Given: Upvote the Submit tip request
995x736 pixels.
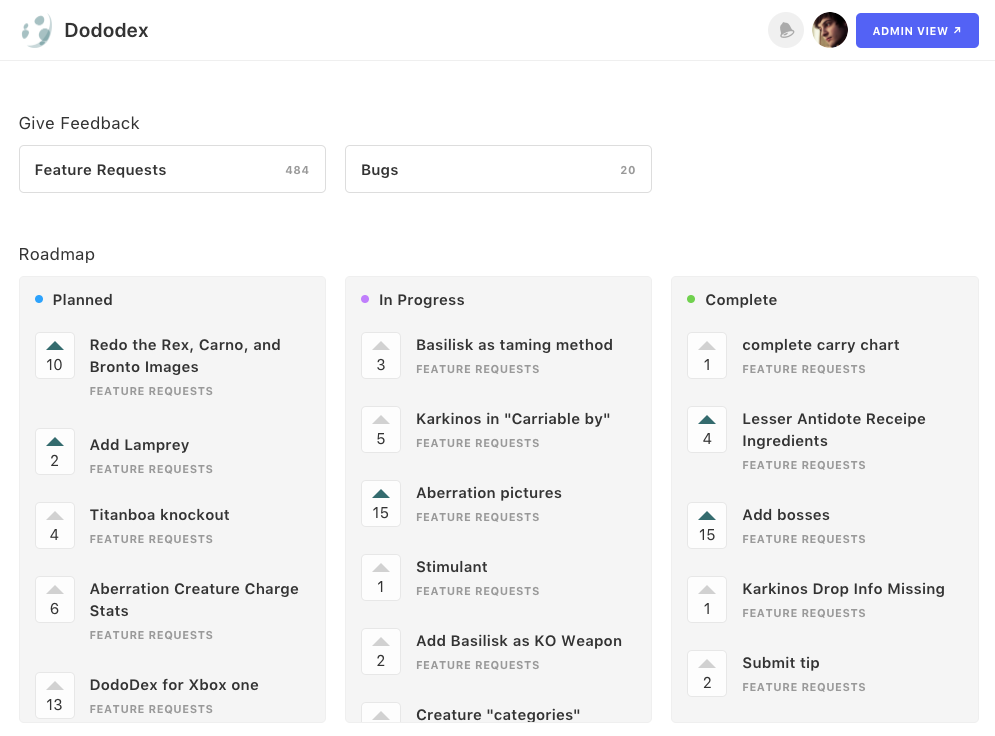Looking at the screenshot, I should point(707,674).
